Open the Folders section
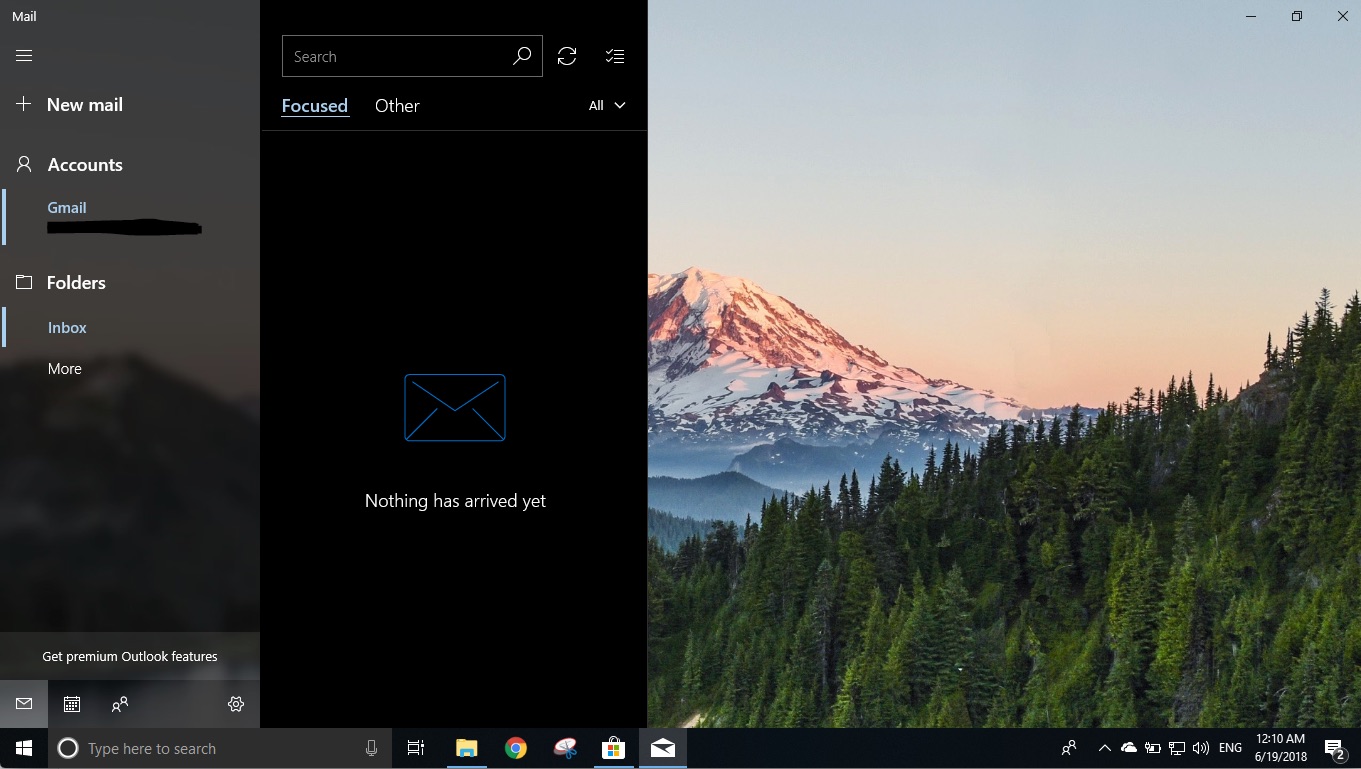Screen dimensions: 1361x769 (x=61, y=283)
